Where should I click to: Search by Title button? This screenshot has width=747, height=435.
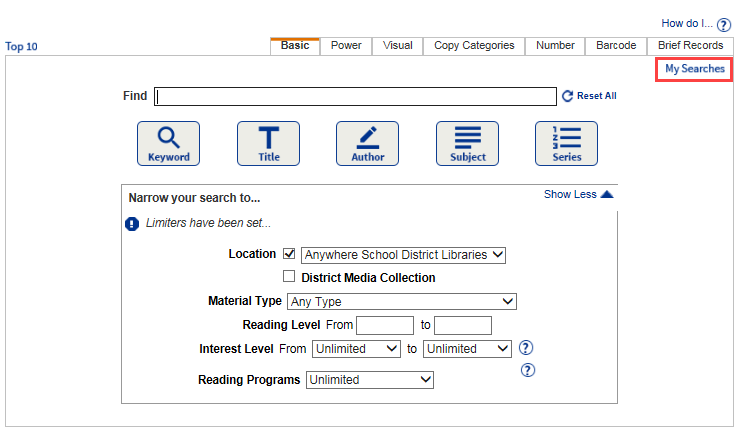tap(268, 143)
